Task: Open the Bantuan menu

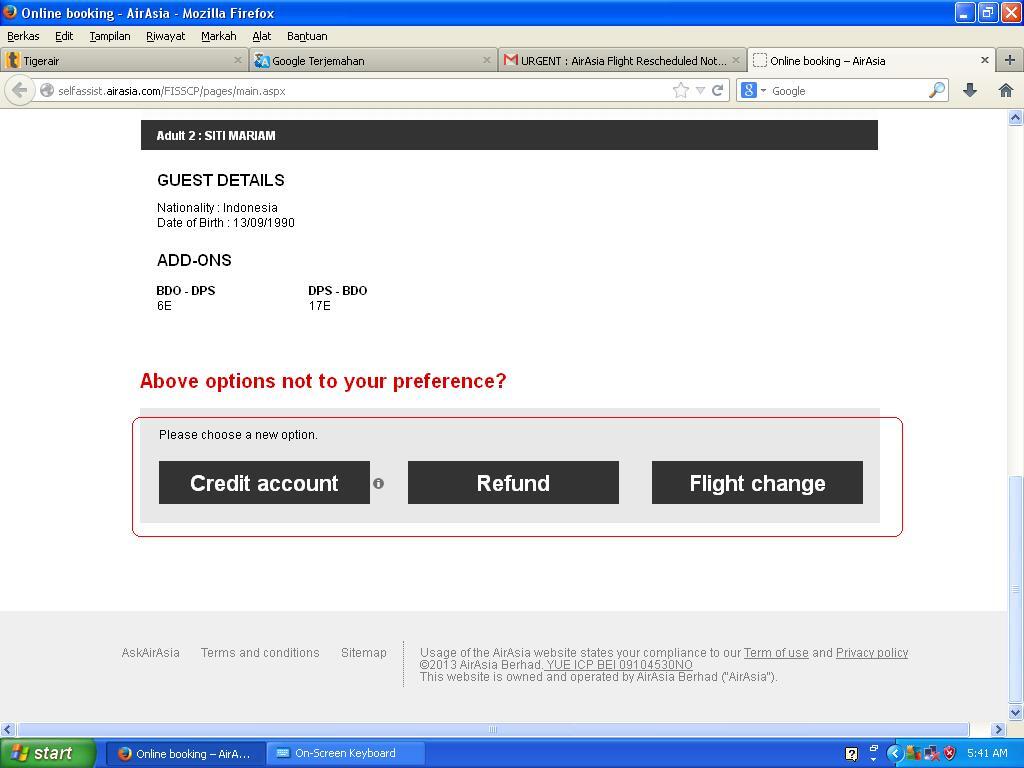Action: click(x=307, y=36)
